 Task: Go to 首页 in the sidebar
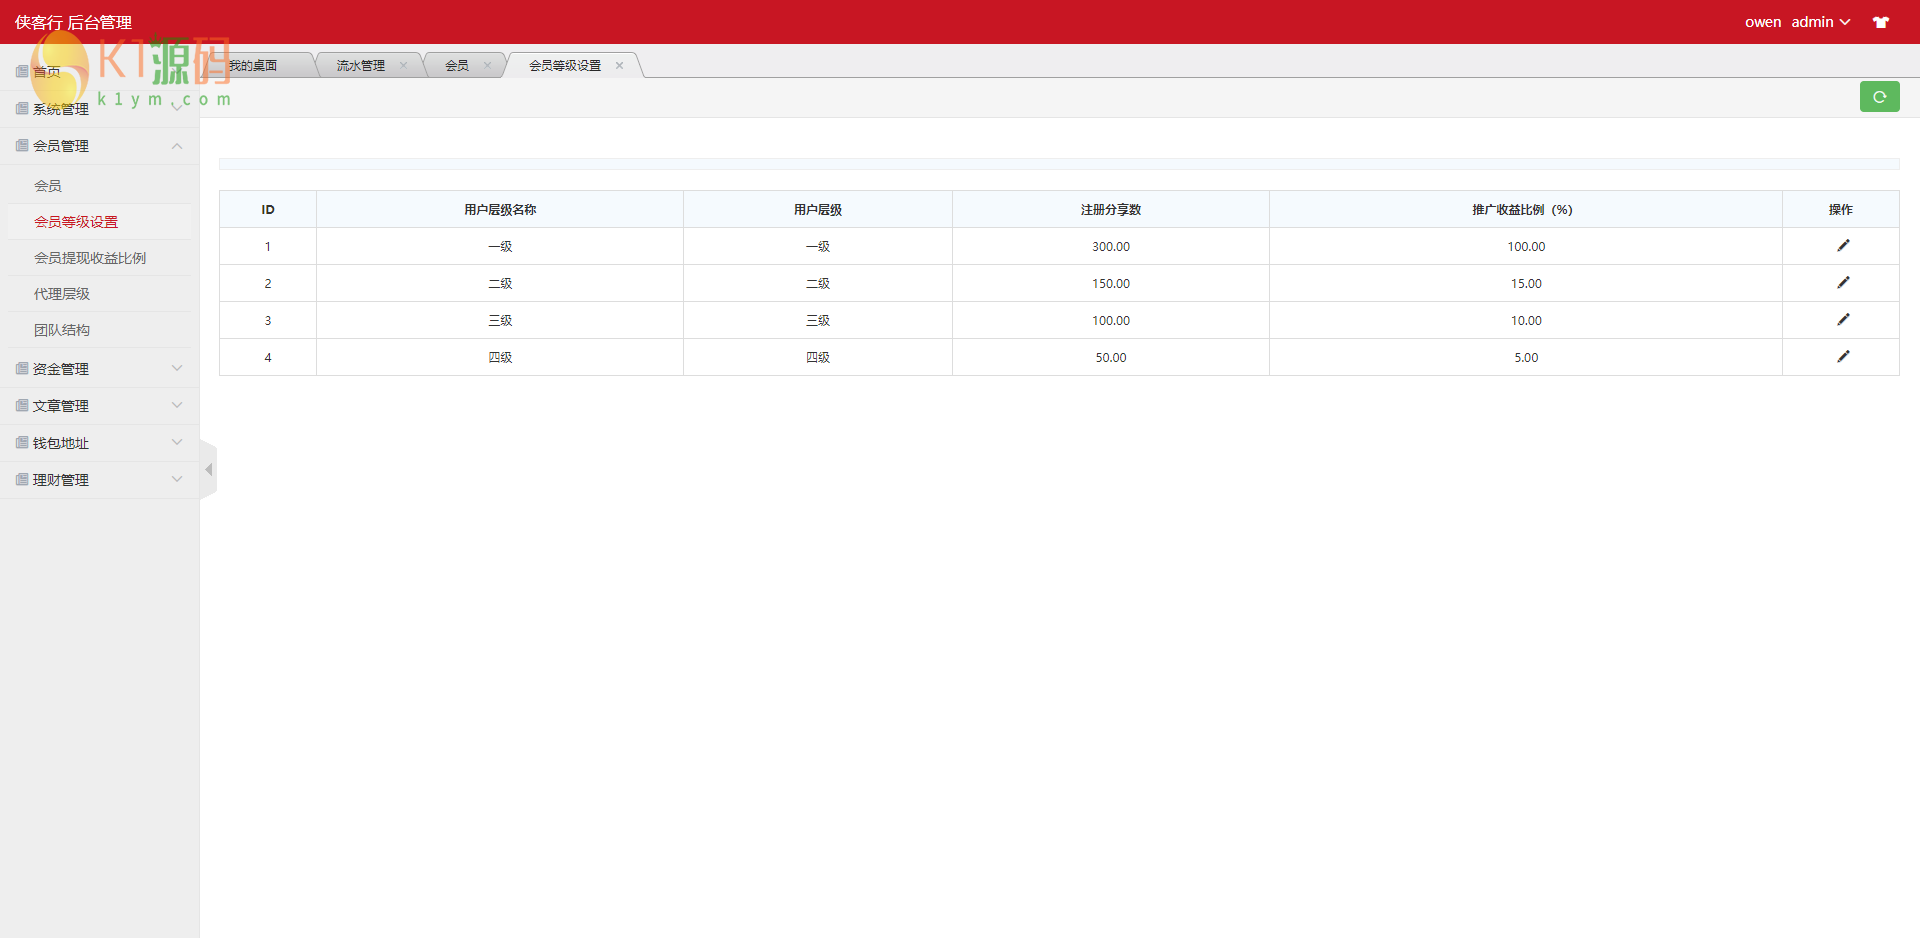tap(47, 72)
